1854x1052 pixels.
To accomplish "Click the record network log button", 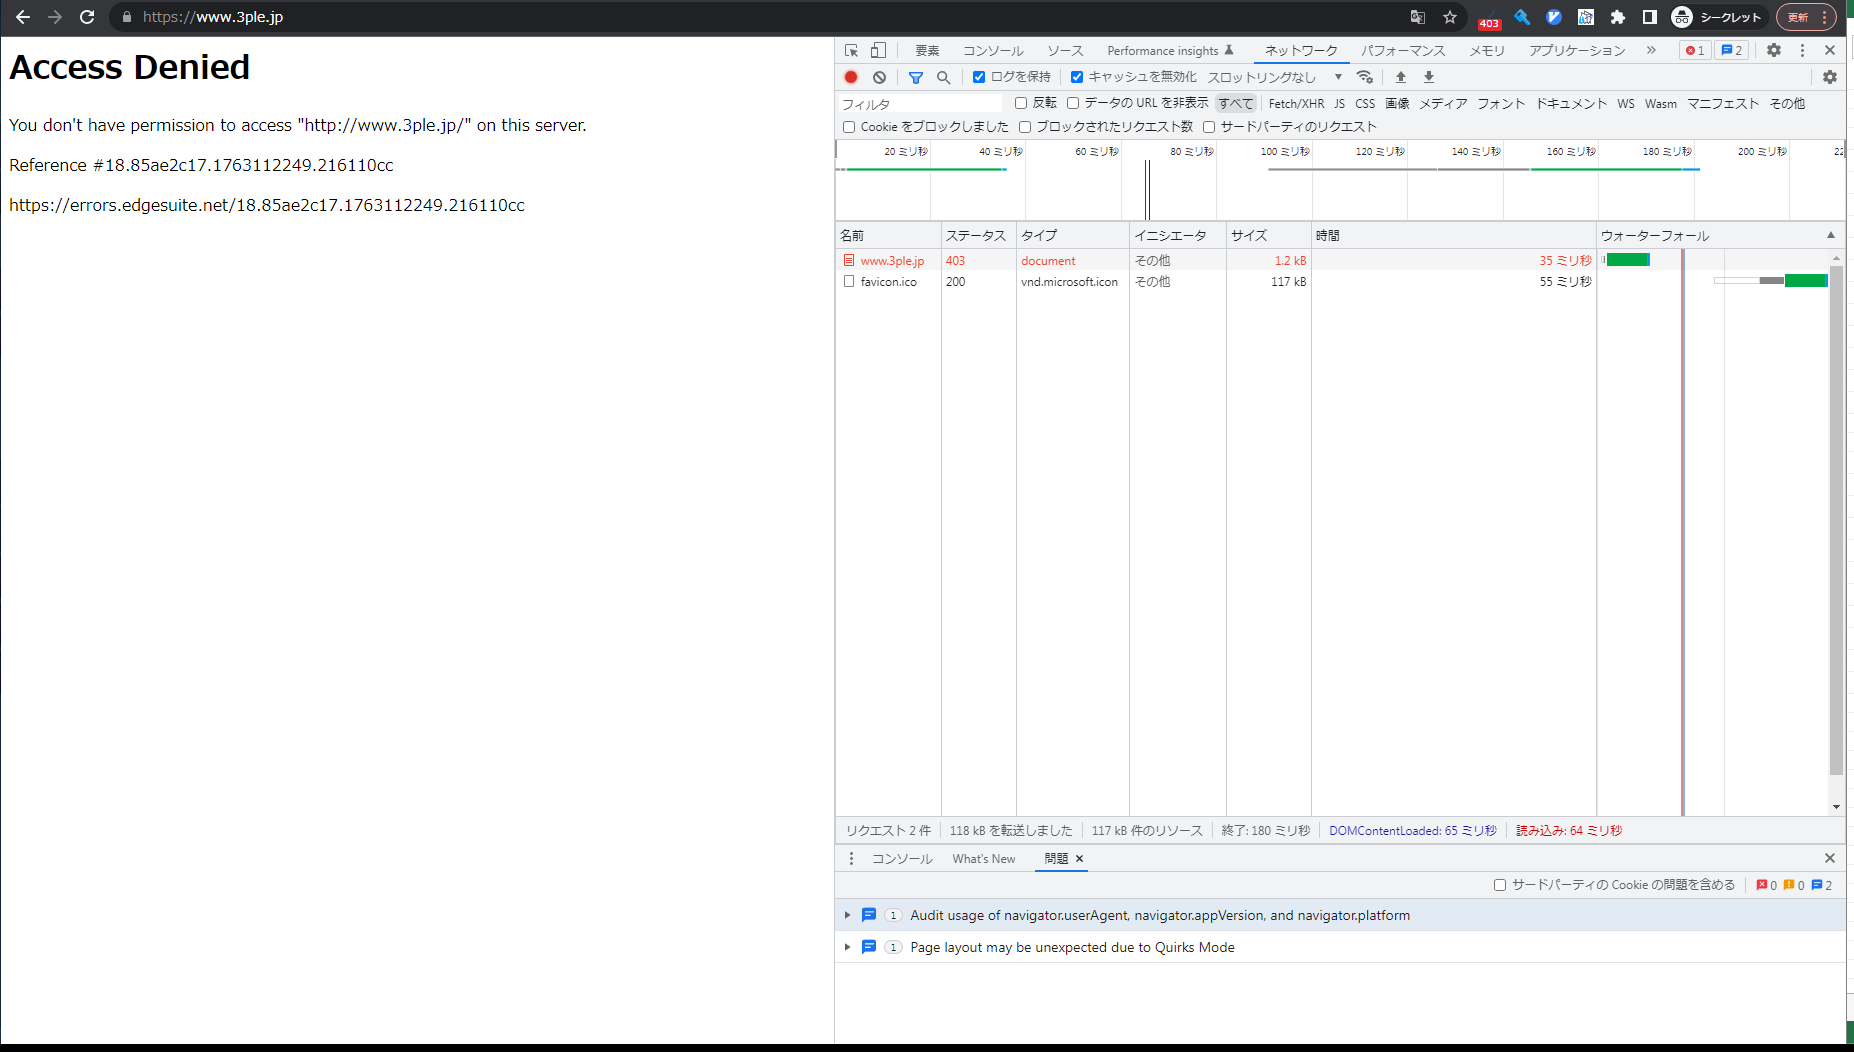I will coord(851,77).
